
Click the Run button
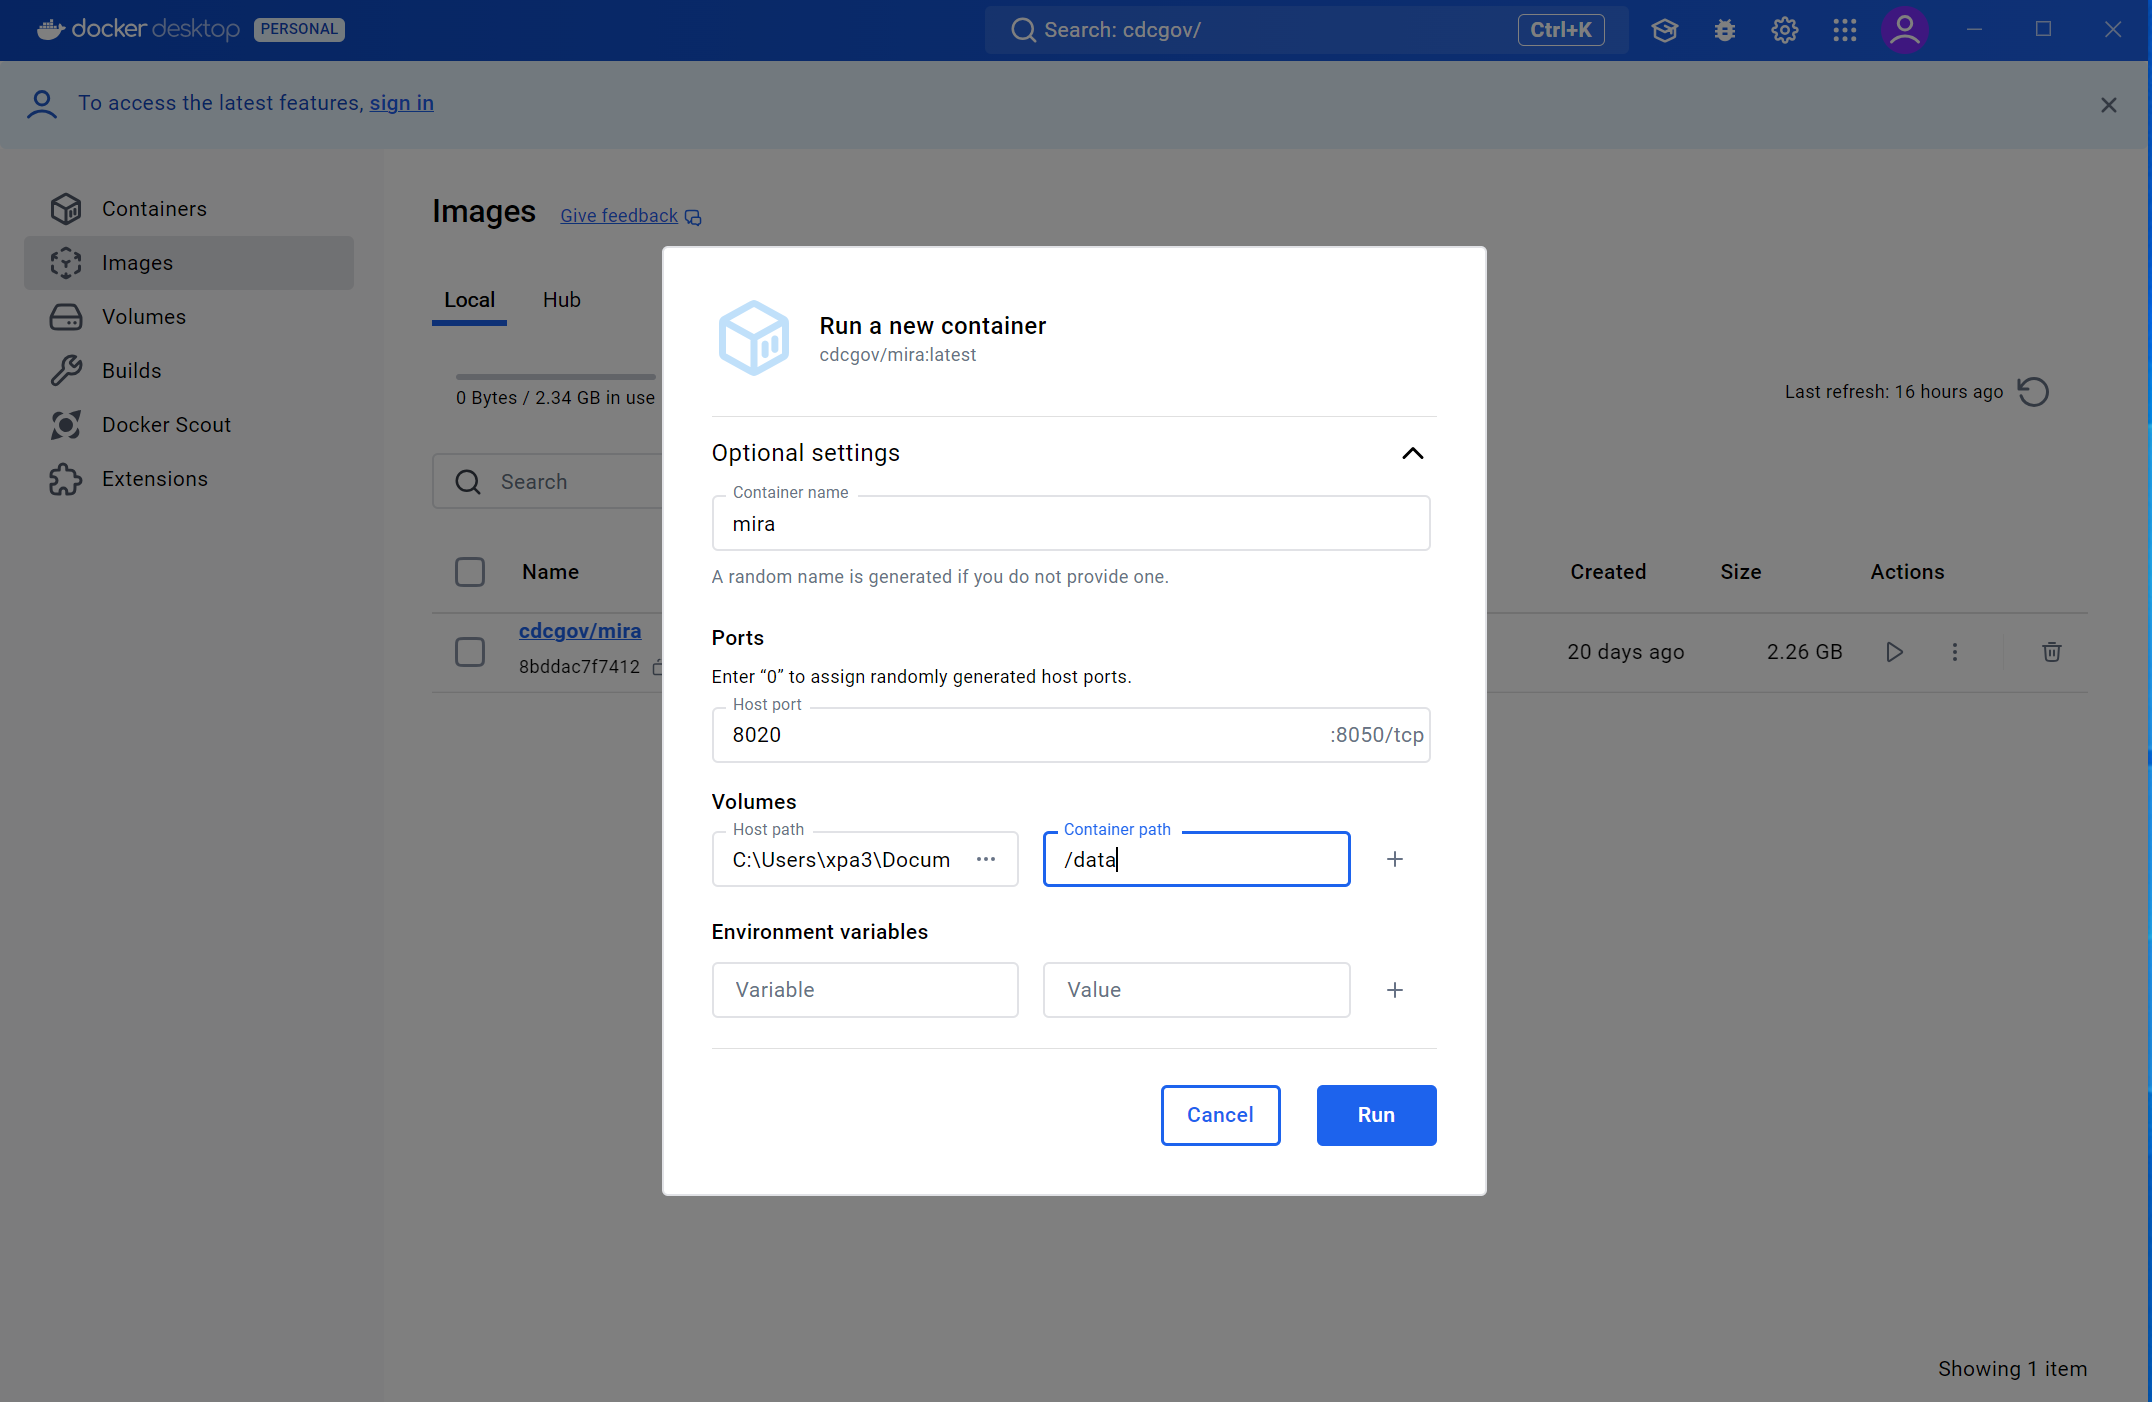(x=1376, y=1115)
